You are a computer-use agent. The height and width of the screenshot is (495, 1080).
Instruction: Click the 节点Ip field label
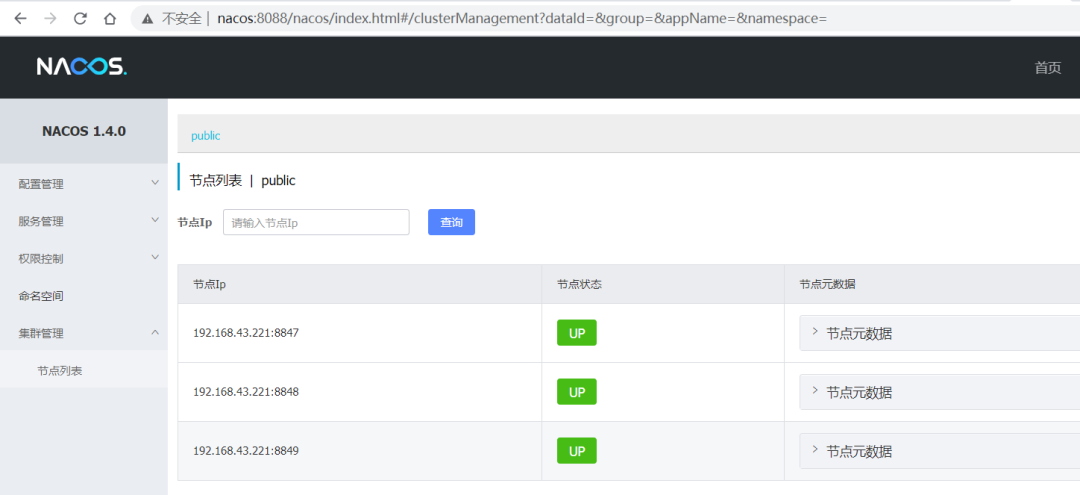pyautogui.click(x=195, y=222)
